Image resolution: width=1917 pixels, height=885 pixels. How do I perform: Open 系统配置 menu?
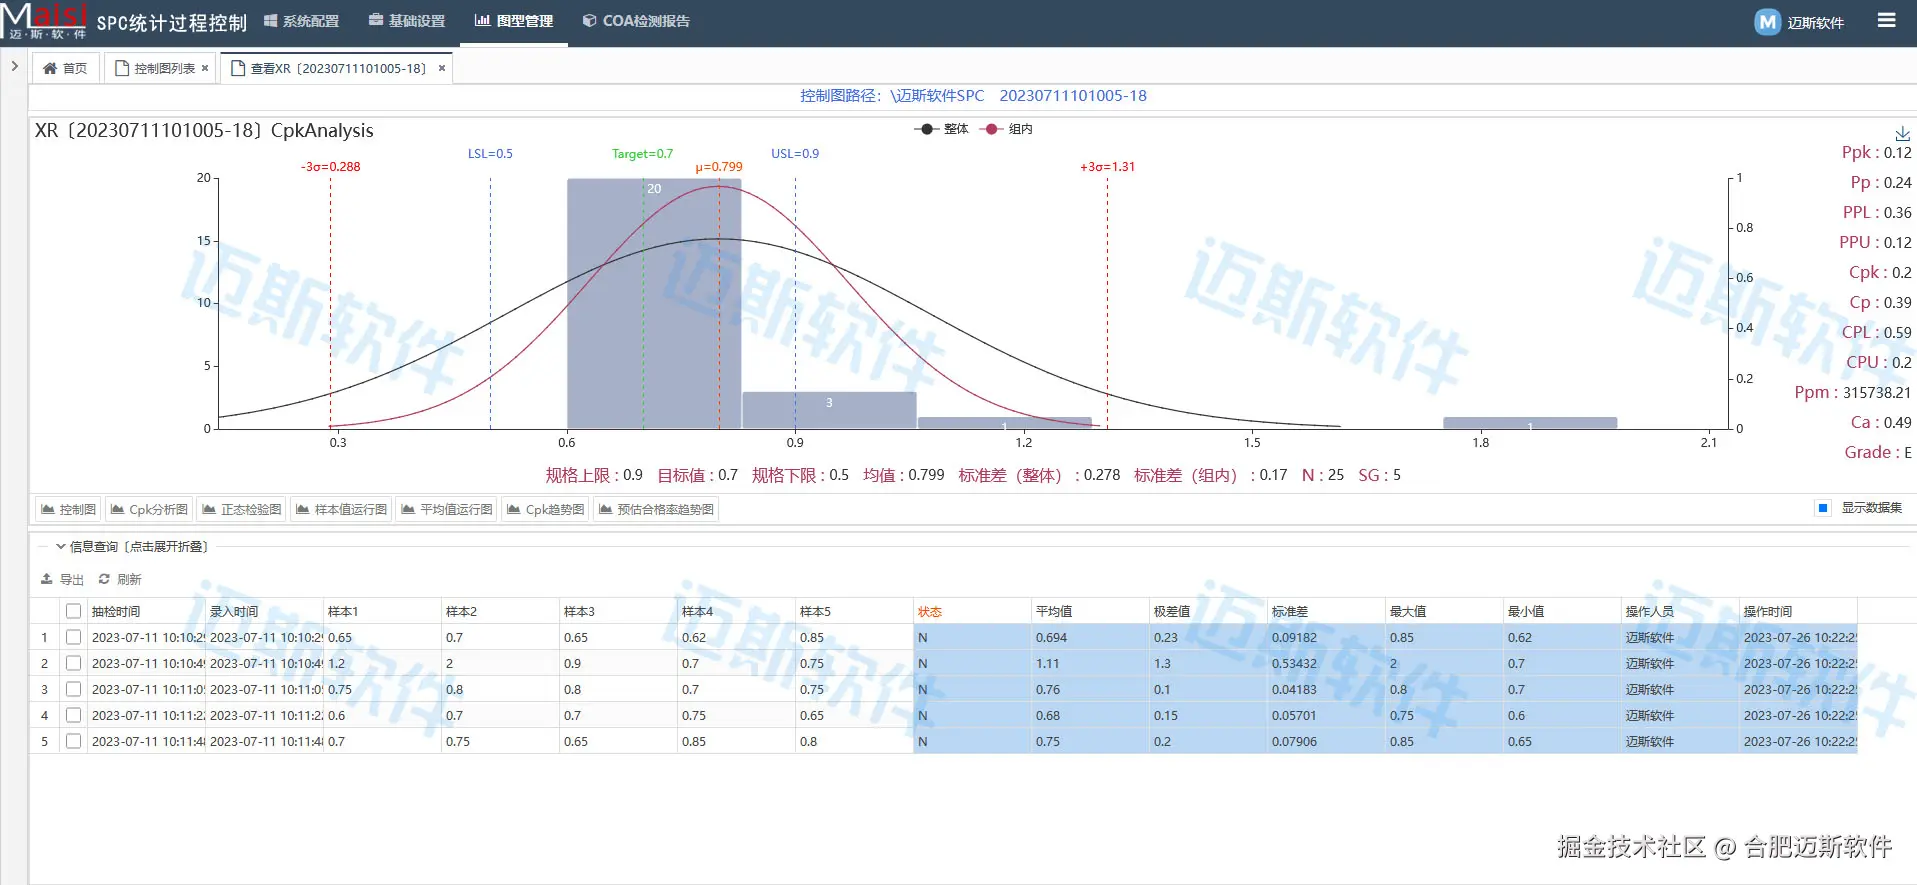(x=301, y=21)
